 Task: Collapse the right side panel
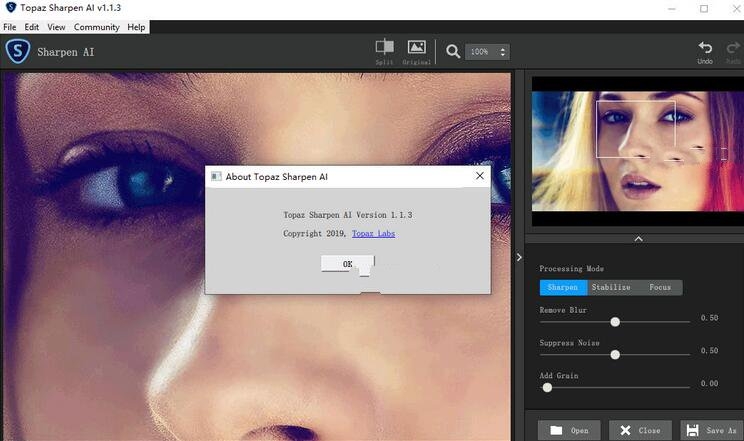(x=518, y=257)
